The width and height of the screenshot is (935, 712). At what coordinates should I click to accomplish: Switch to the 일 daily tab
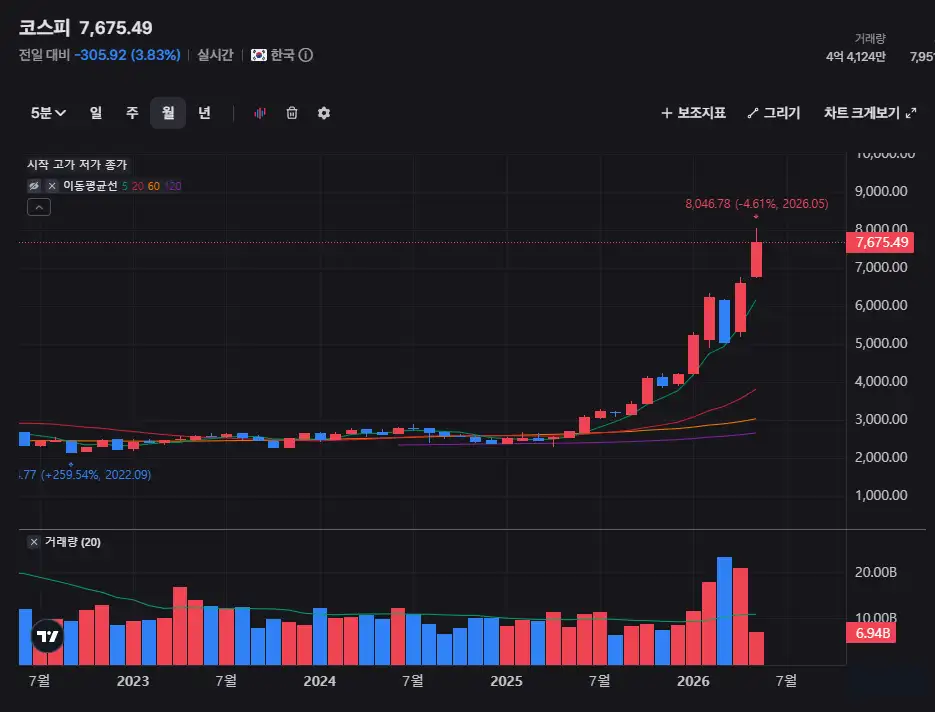pyautogui.click(x=96, y=113)
